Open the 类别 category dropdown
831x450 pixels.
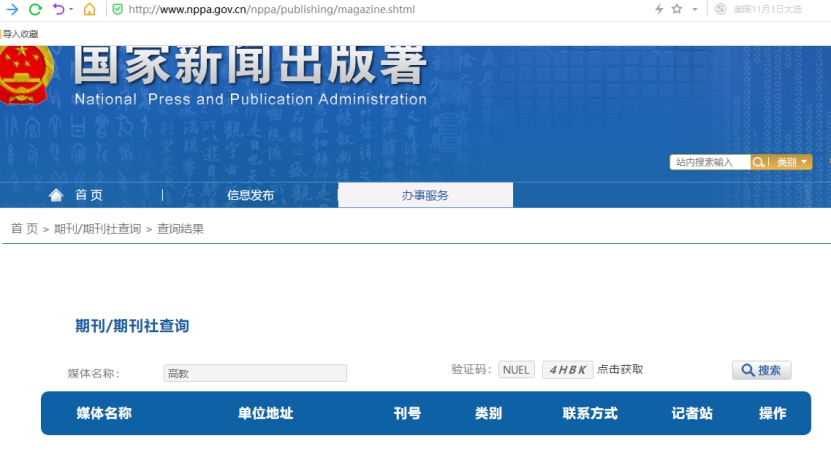pos(792,162)
